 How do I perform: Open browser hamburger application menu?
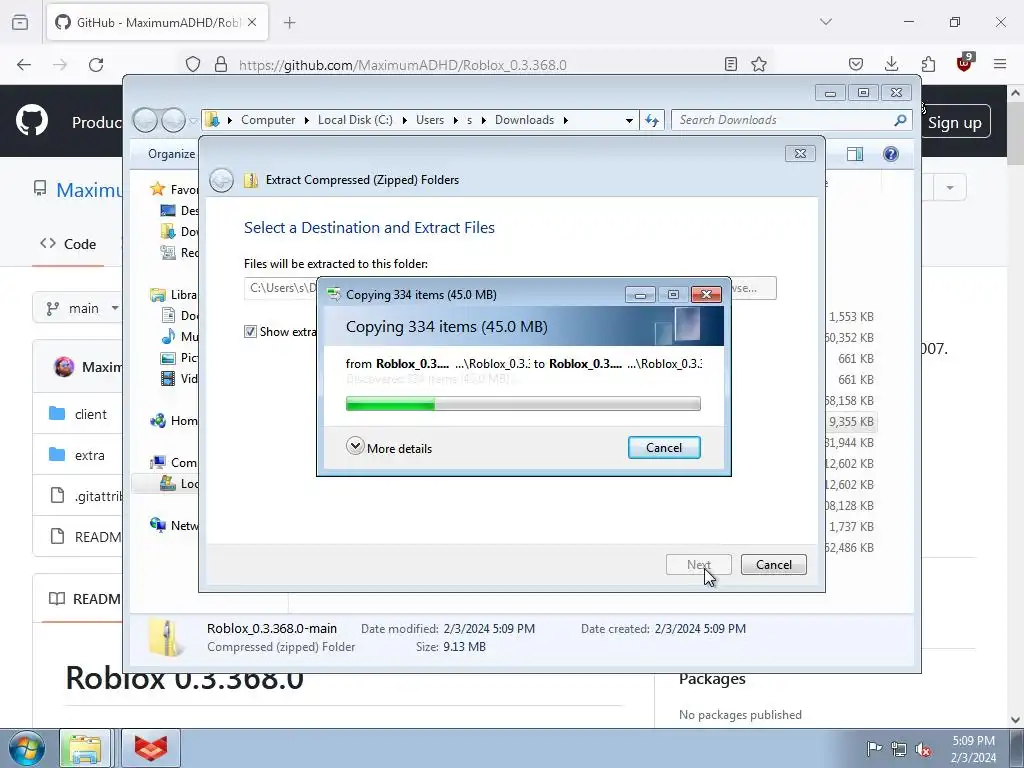[x=1000, y=64]
